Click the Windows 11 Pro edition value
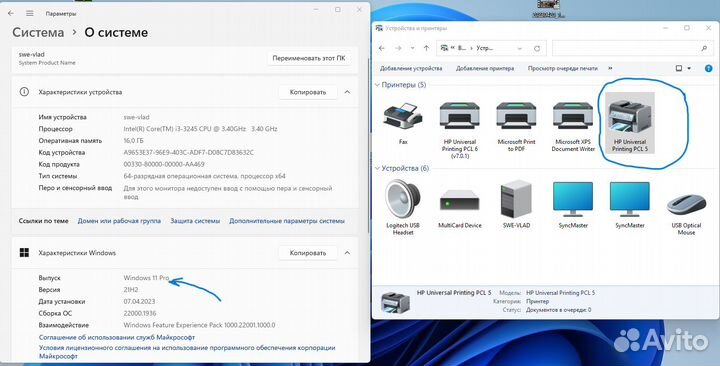The image size is (720, 366). point(146,278)
